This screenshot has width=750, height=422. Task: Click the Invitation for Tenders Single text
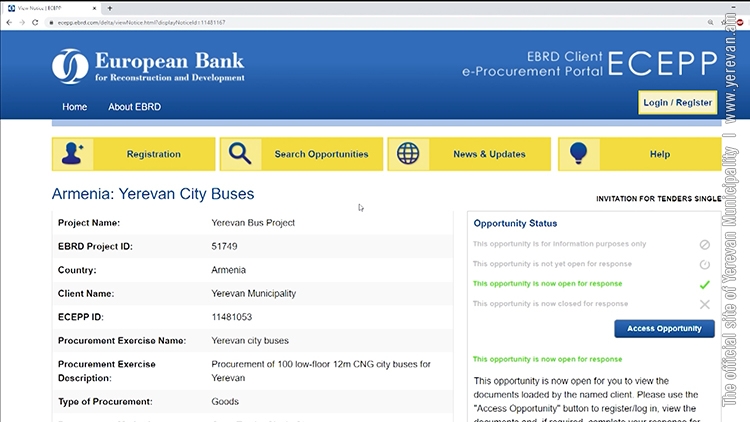pyautogui.click(x=659, y=199)
